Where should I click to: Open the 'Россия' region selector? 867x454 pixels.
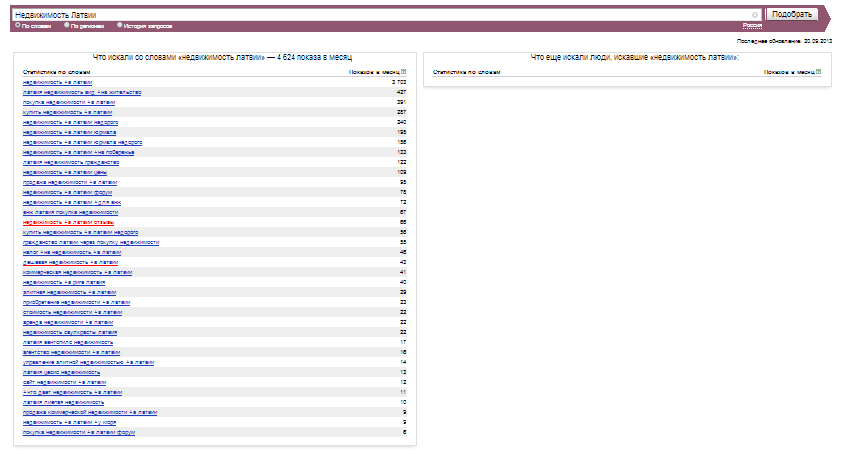pos(752,25)
